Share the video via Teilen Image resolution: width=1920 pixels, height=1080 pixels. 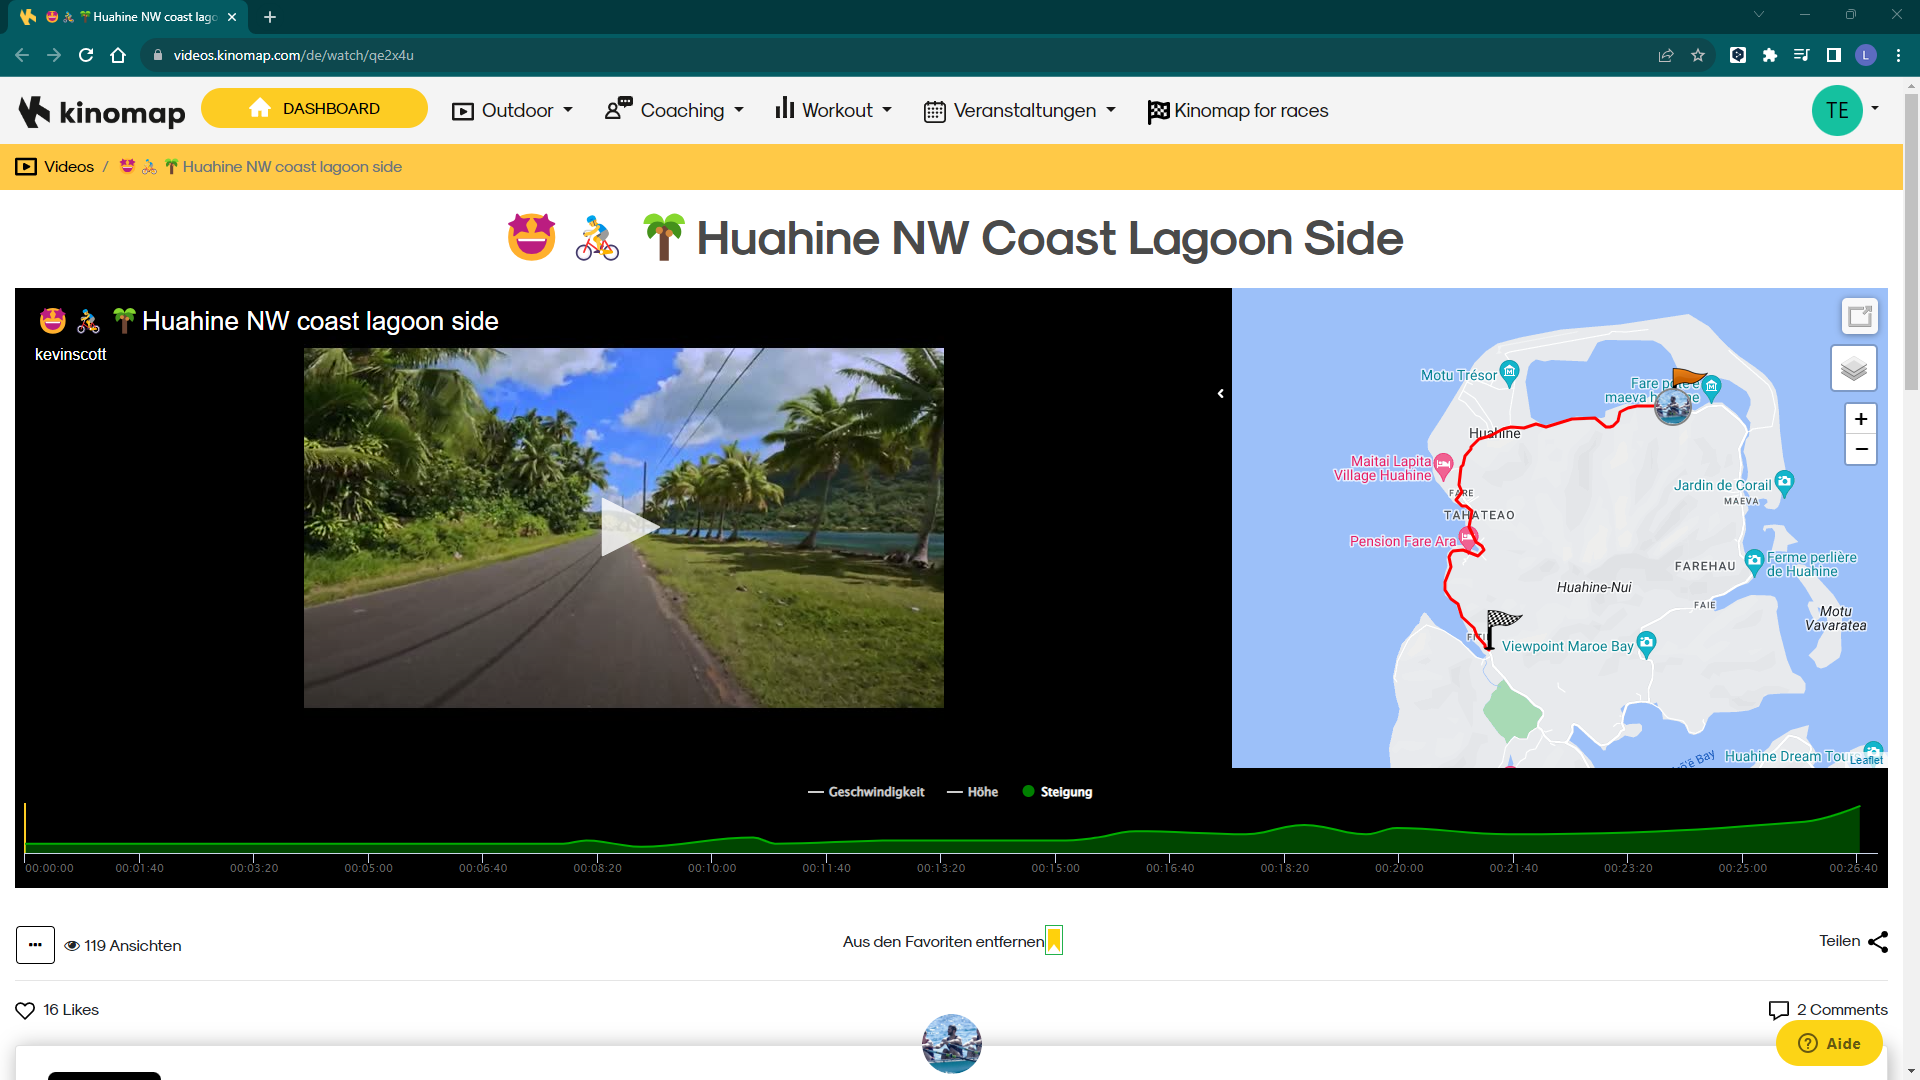[1853, 942]
